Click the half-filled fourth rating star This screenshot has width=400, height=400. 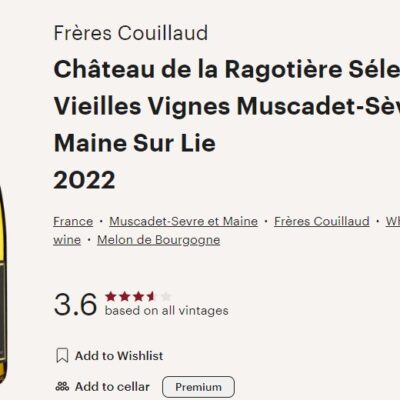152,296
